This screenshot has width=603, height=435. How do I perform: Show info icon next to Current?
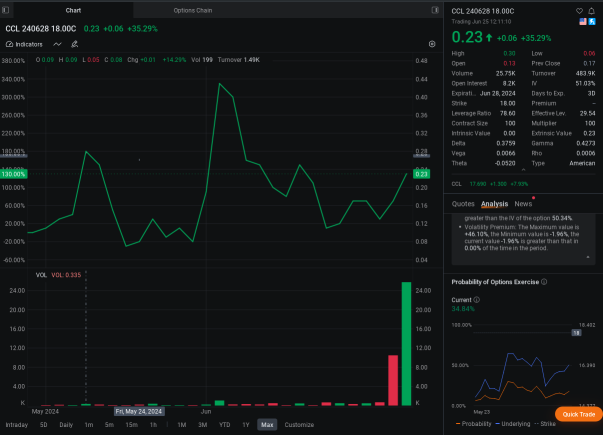[476, 300]
